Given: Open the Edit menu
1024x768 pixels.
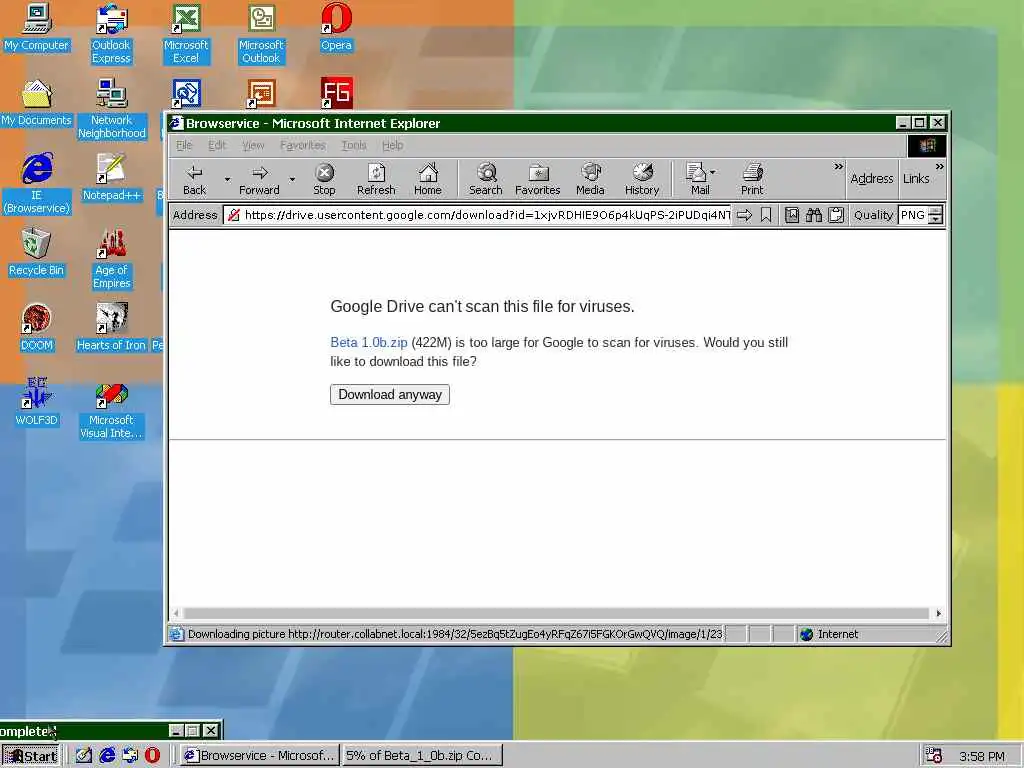Looking at the screenshot, I should point(217,145).
